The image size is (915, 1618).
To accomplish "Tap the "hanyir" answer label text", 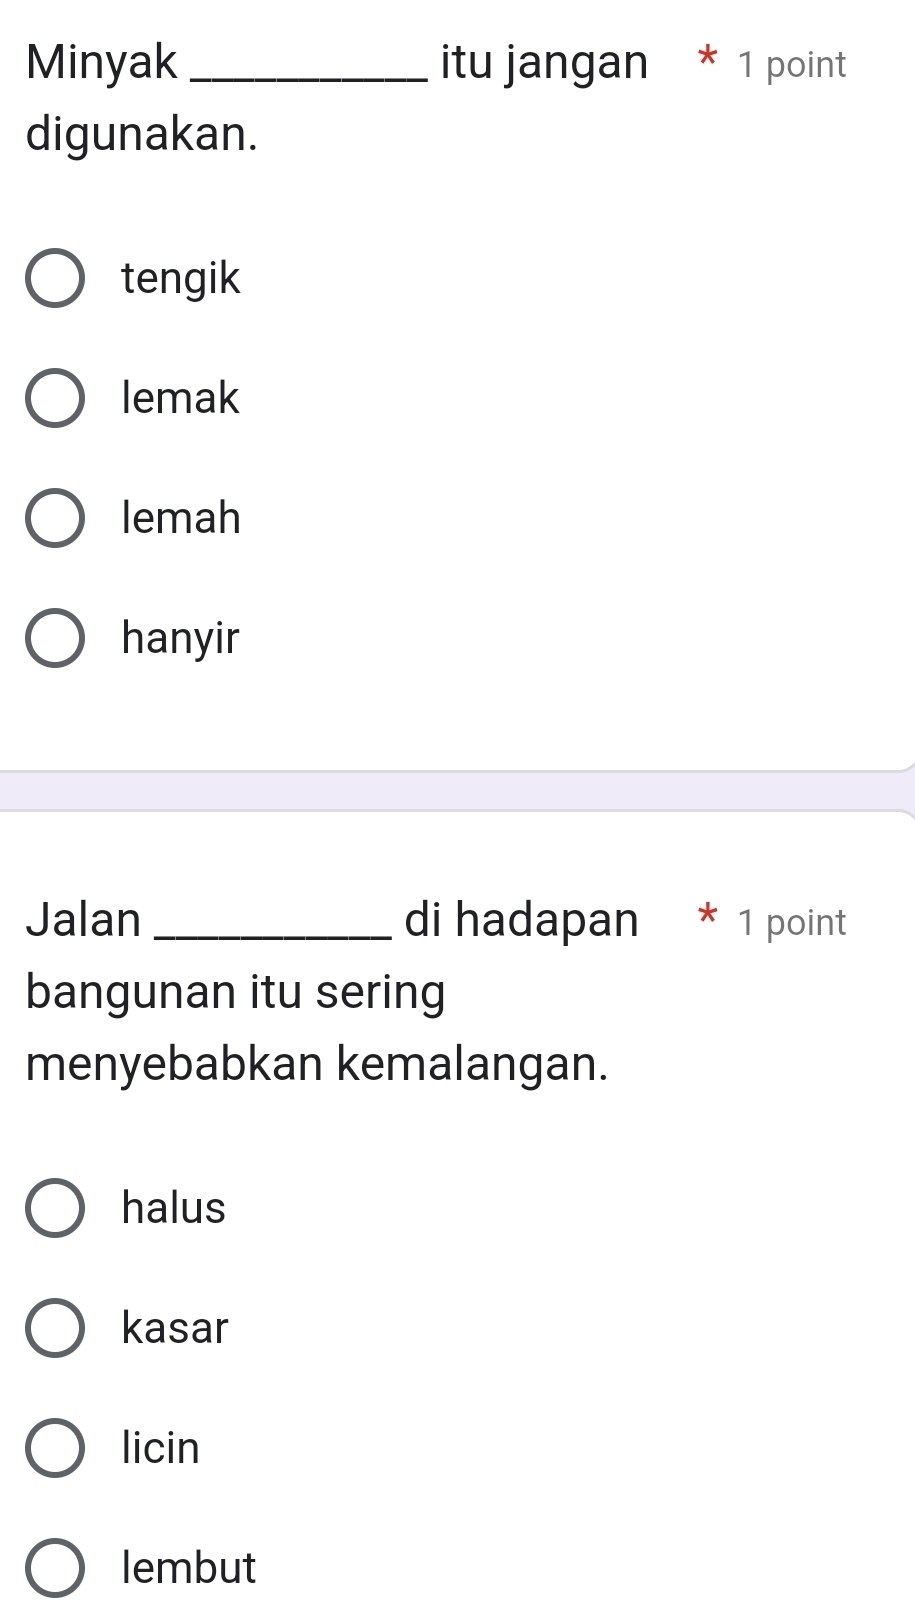I will tap(180, 638).
